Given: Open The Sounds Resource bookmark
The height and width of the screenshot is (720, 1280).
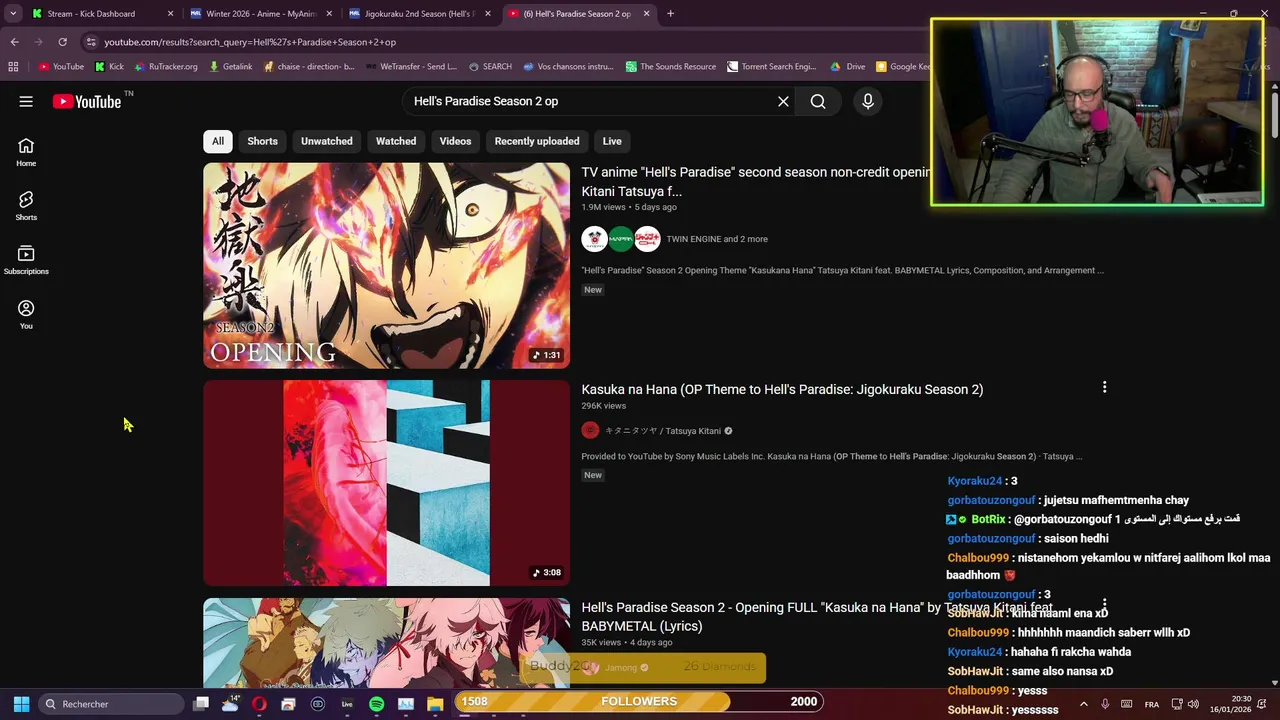Looking at the screenshot, I should point(671,67).
